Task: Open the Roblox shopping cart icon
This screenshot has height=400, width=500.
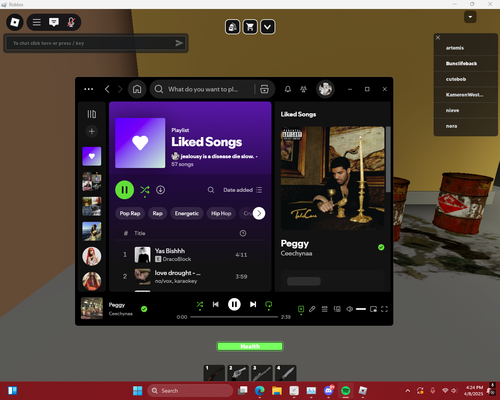Action: (250, 27)
